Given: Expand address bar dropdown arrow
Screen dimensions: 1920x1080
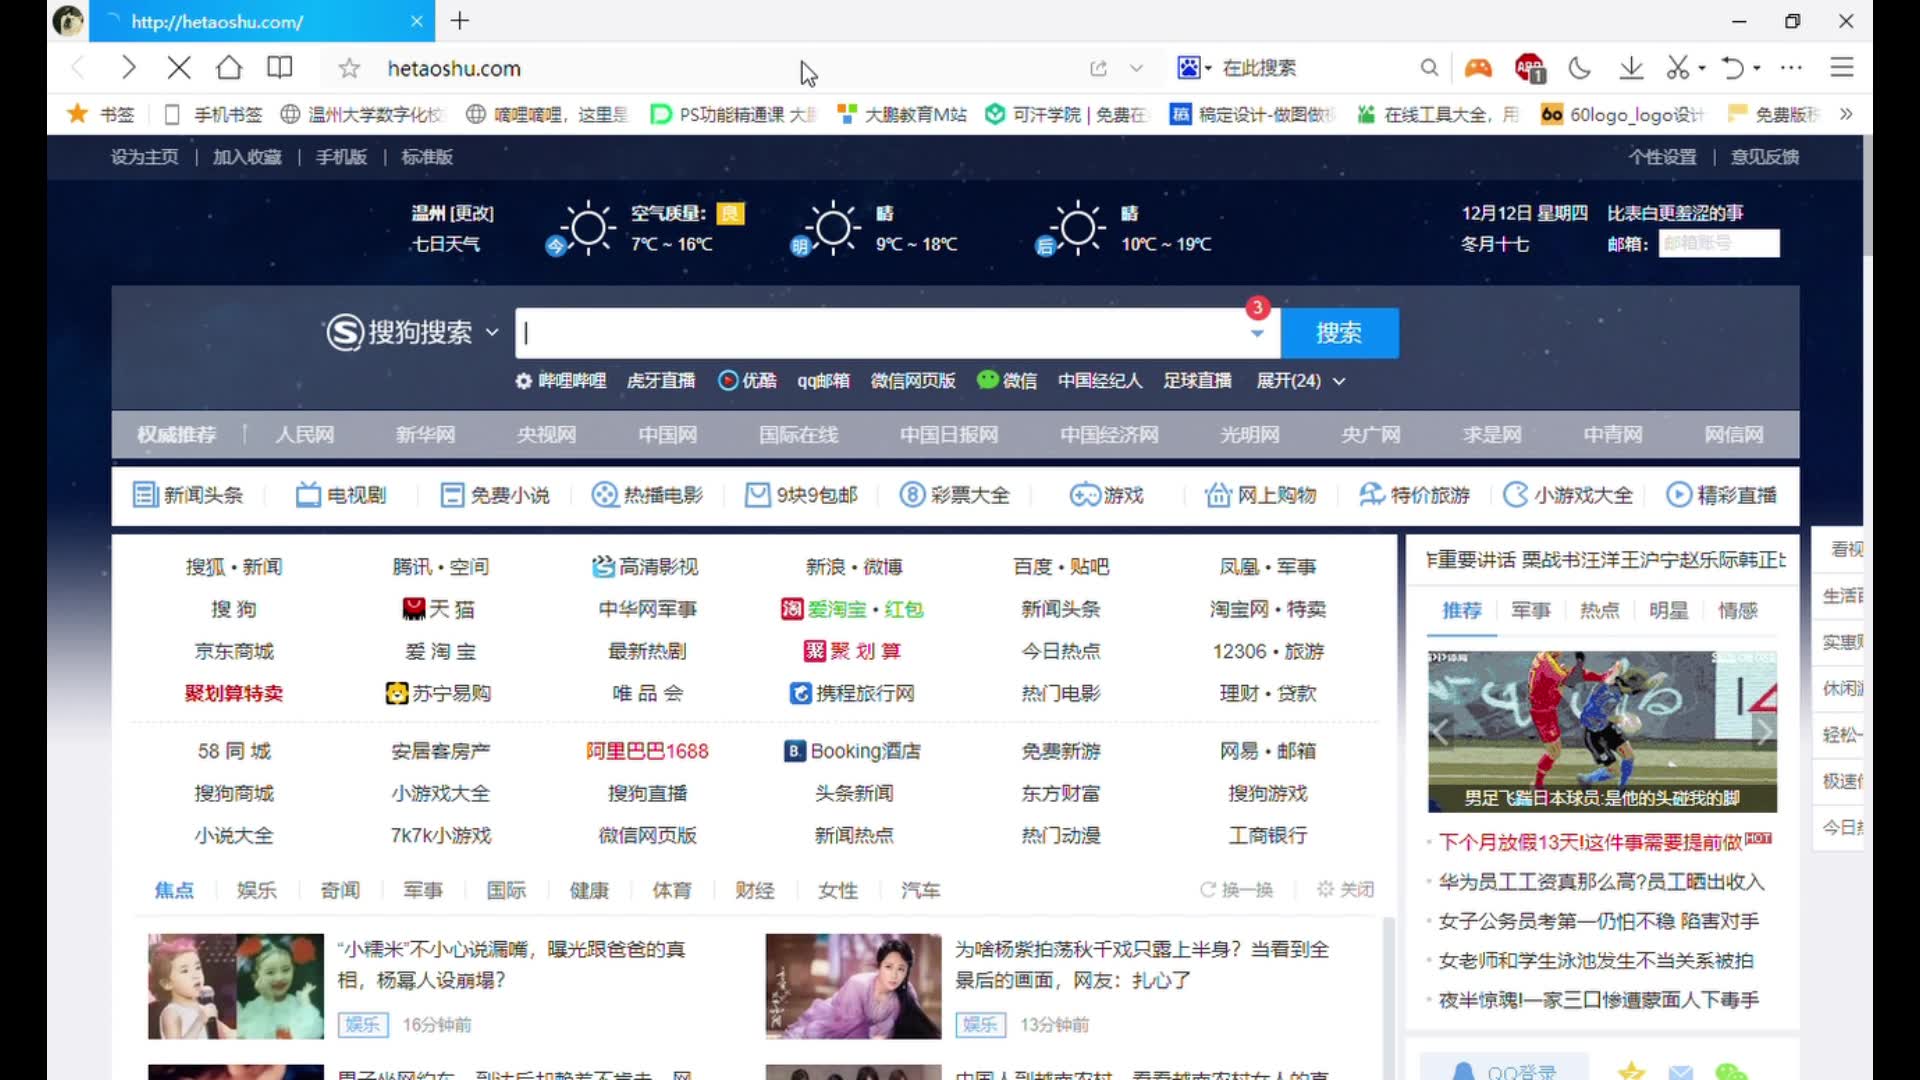Looking at the screenshot, I should (x=1136, y=68).
